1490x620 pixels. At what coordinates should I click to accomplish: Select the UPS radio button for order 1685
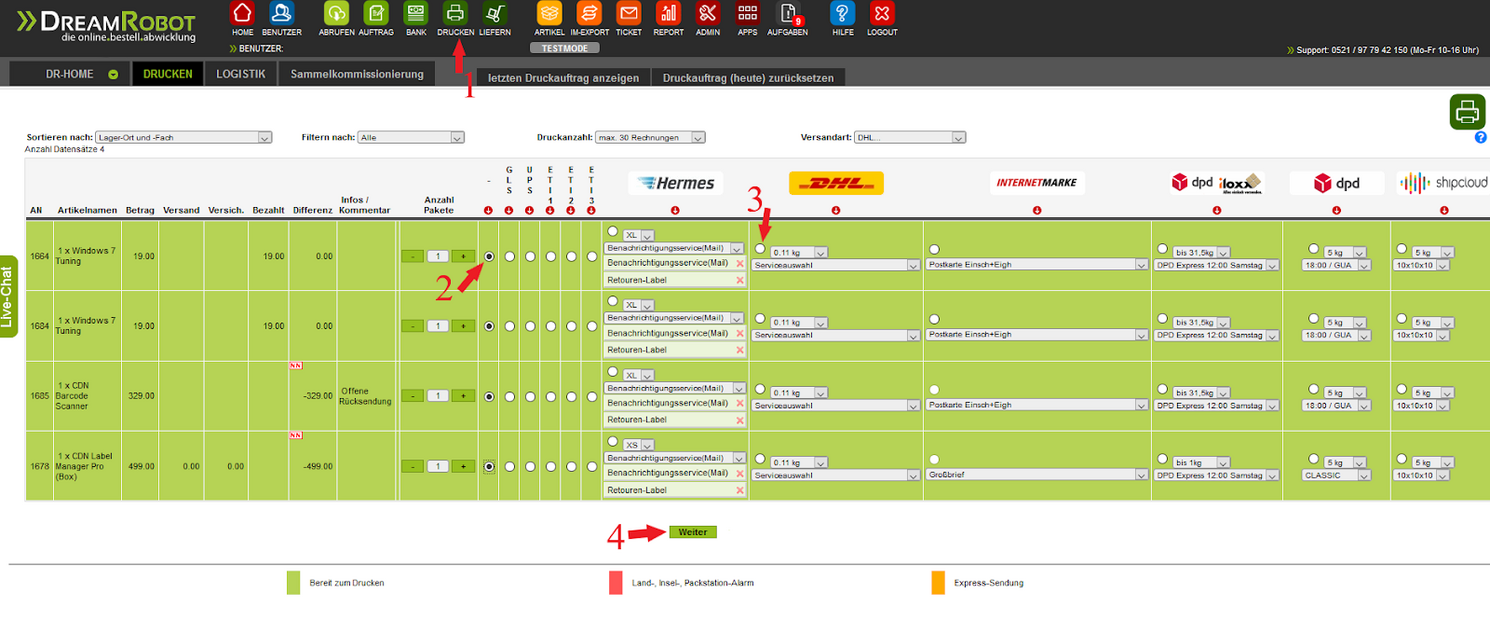click(x=530, y=396)
